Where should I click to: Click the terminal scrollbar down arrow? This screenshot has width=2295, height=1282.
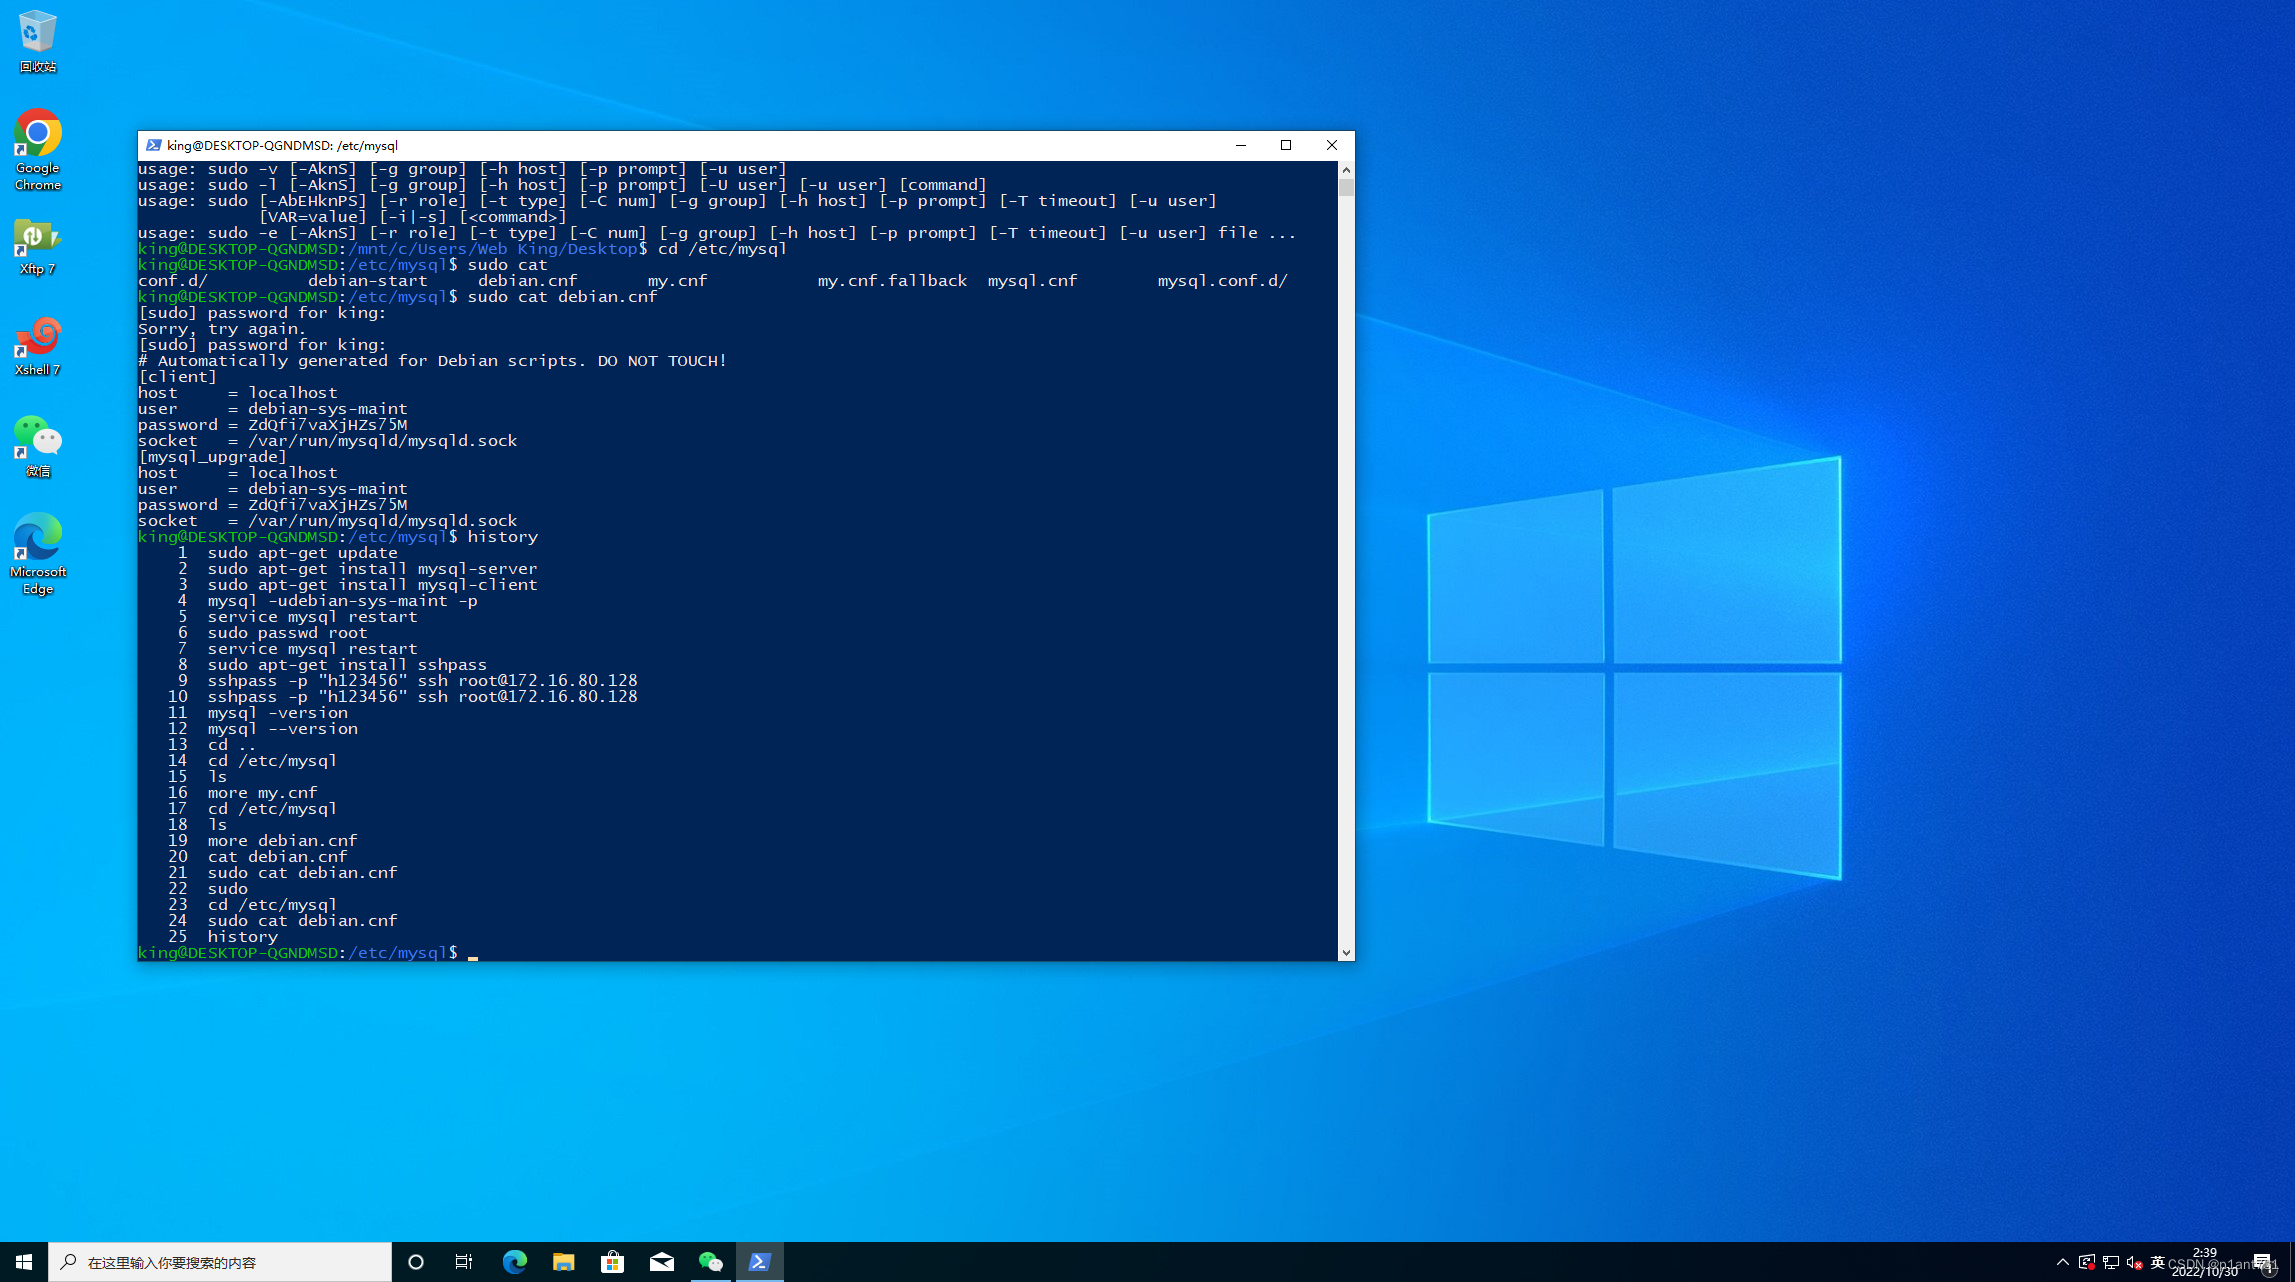[1346, 953]
